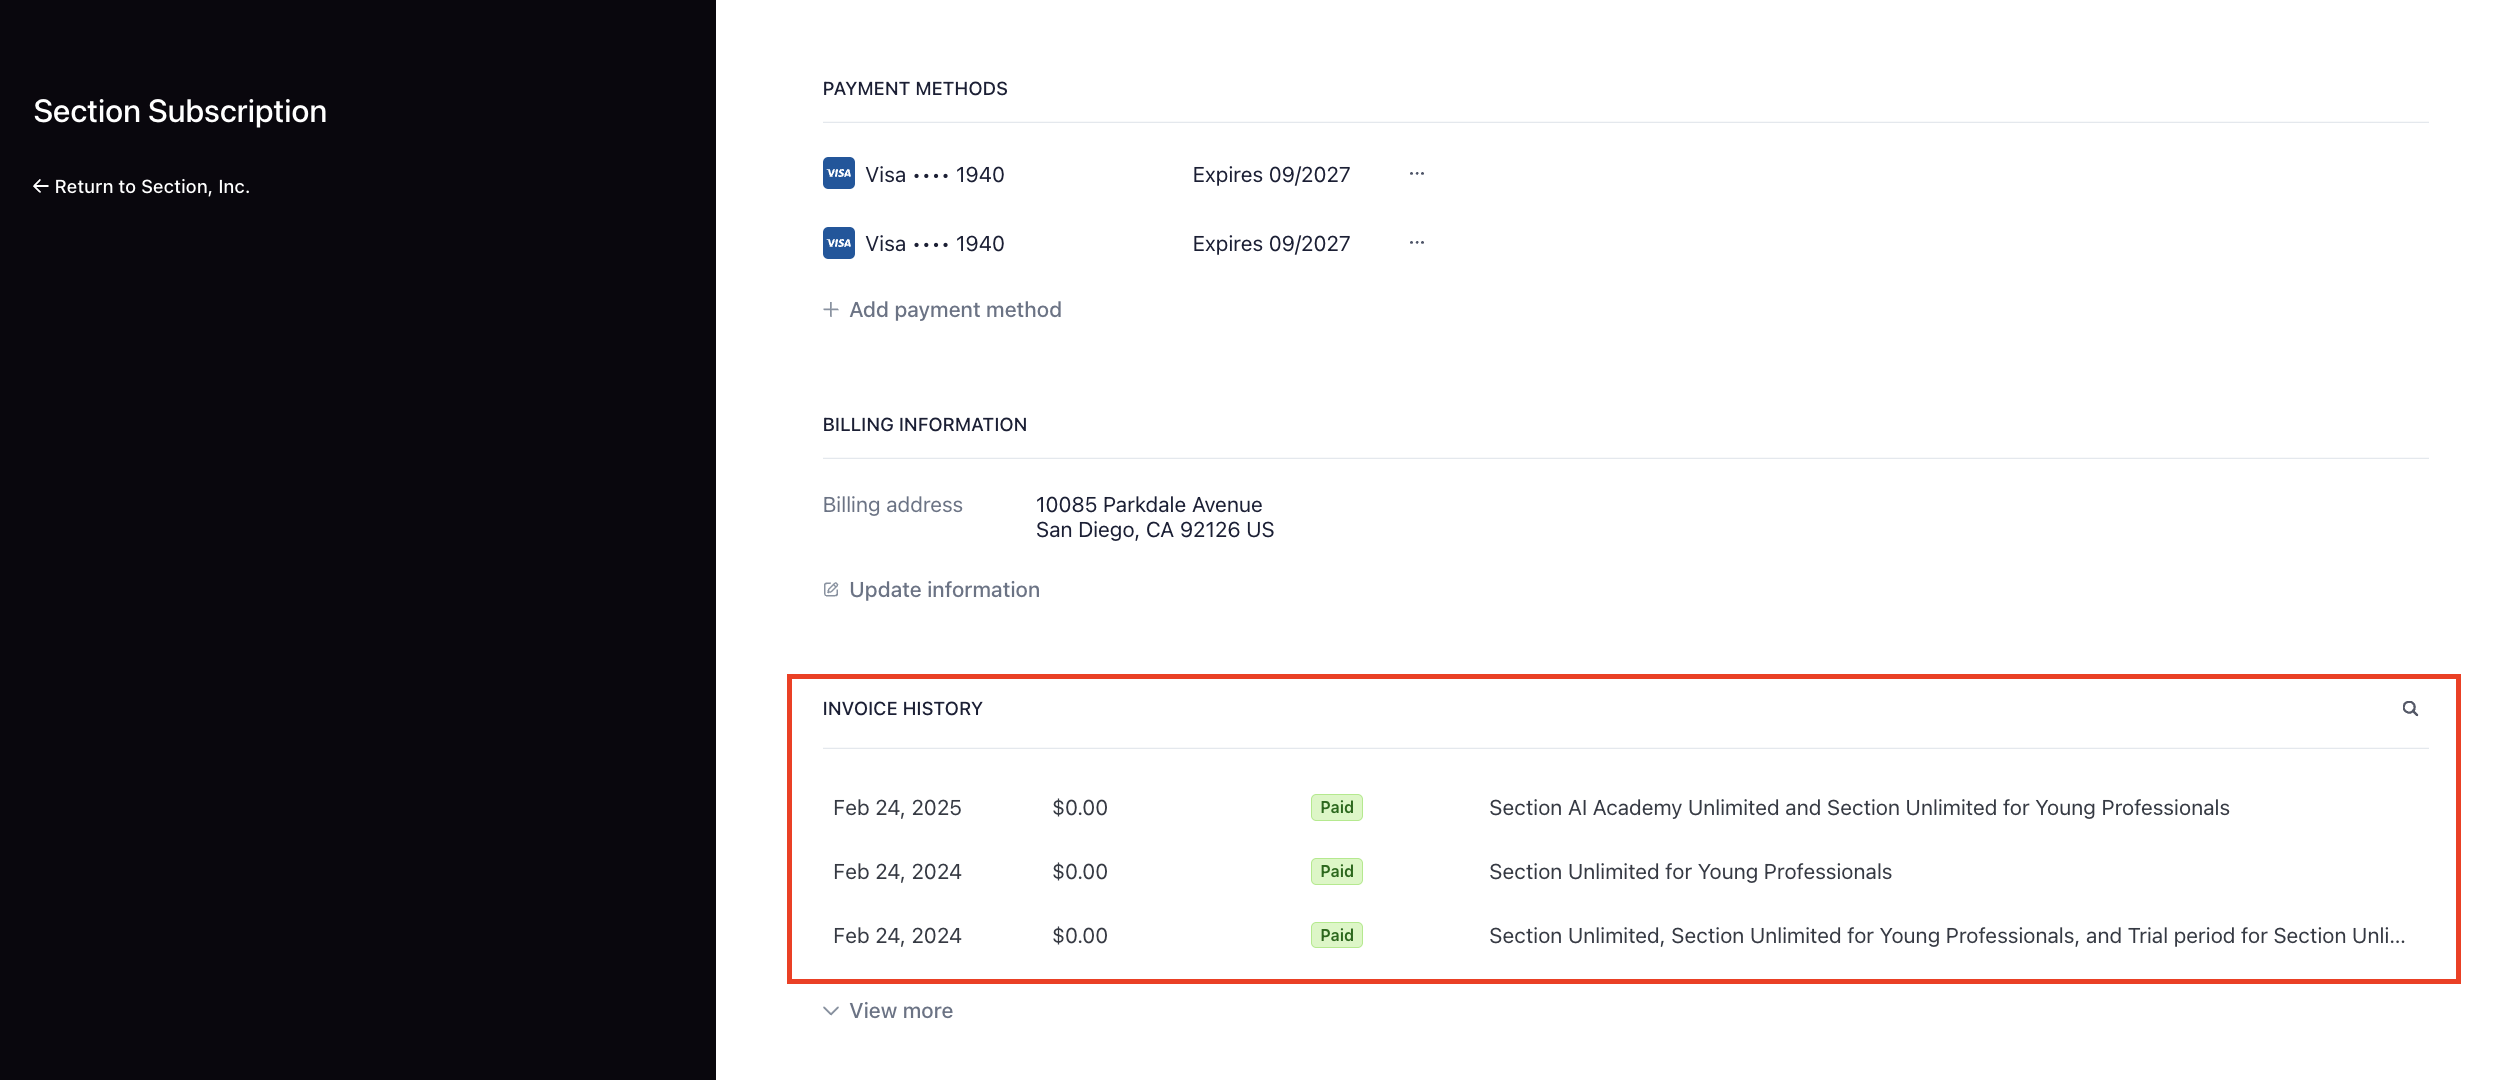
Task: Click the pencil icon beside Update information
Action: pyautogui.click(x=830, y=590)
